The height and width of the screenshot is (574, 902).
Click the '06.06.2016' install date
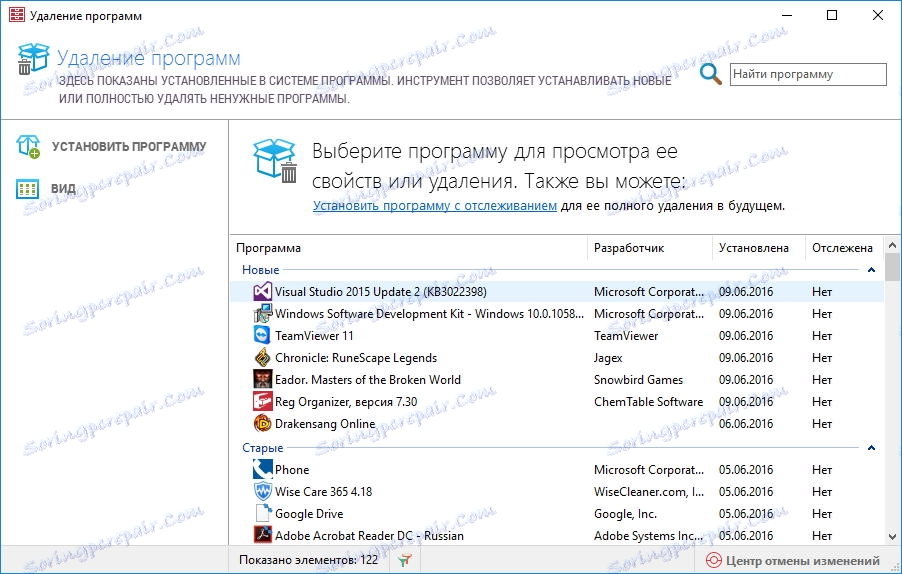(746, 423)
